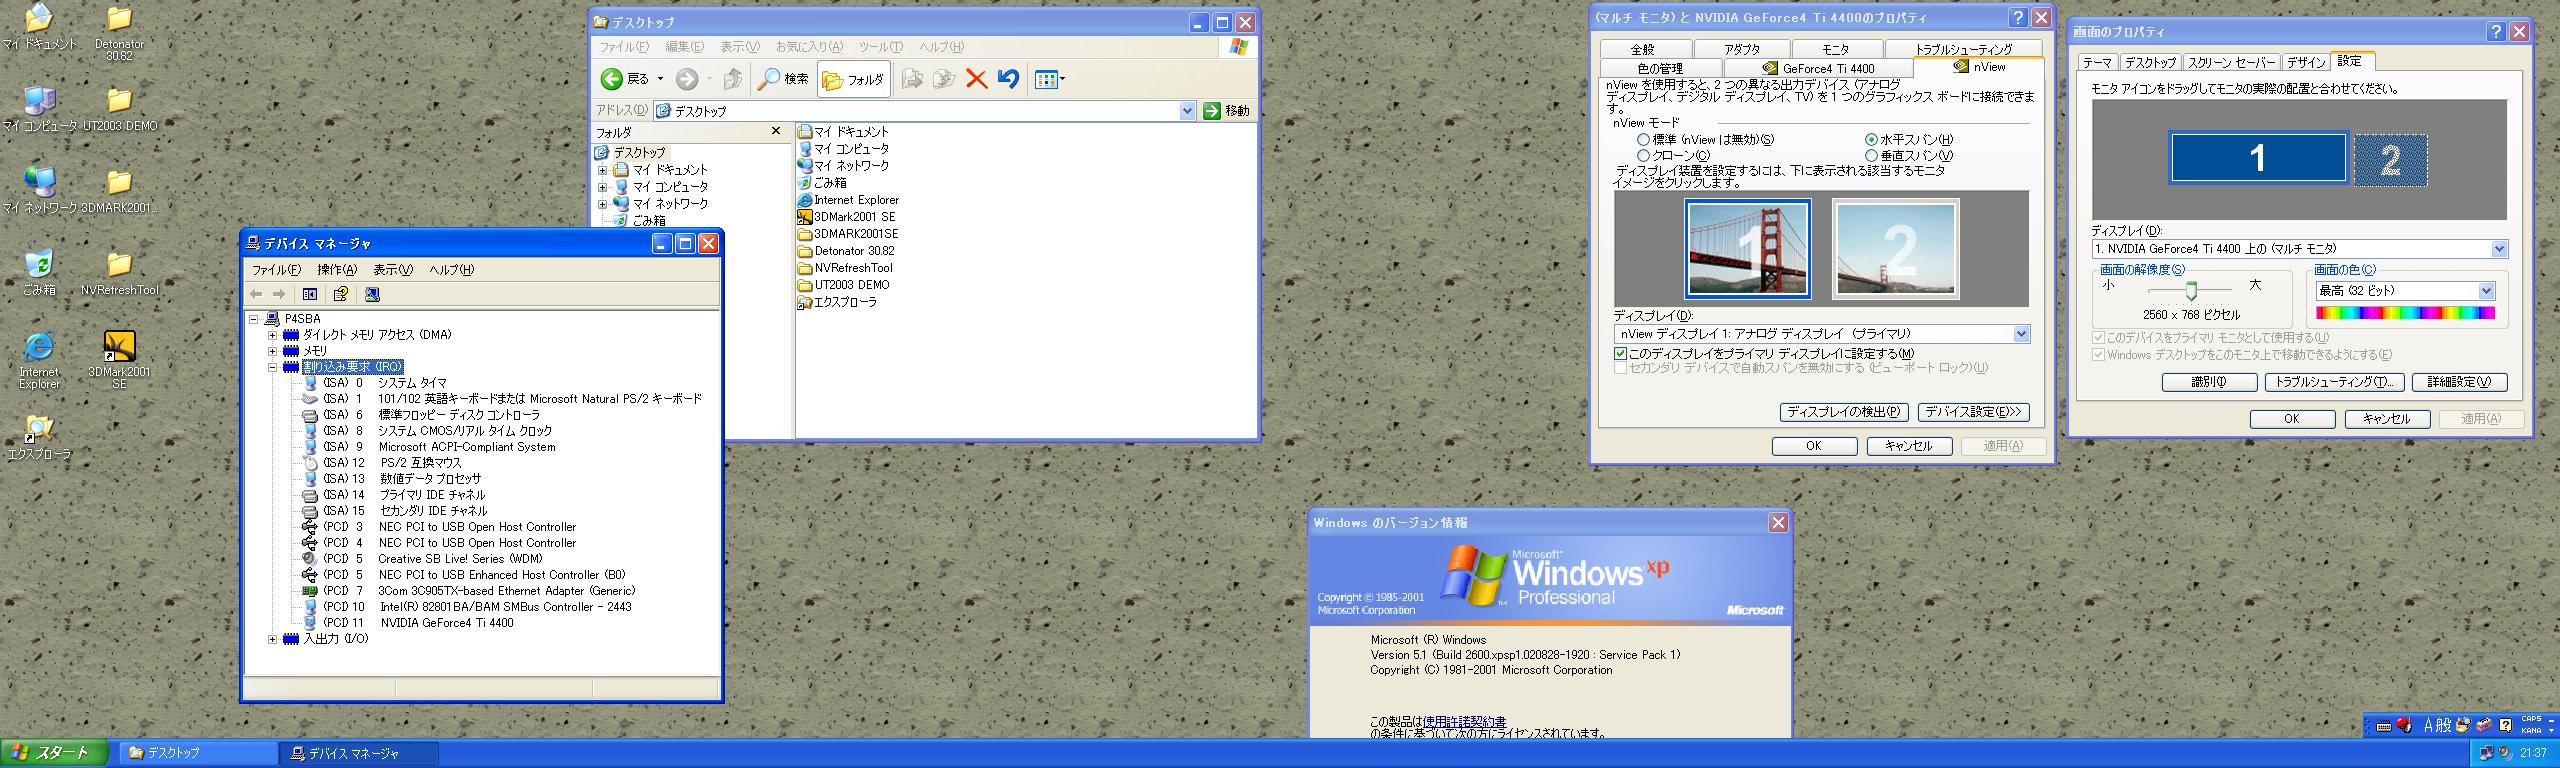Open ごみ箱 desktop icon

(39, 272)
